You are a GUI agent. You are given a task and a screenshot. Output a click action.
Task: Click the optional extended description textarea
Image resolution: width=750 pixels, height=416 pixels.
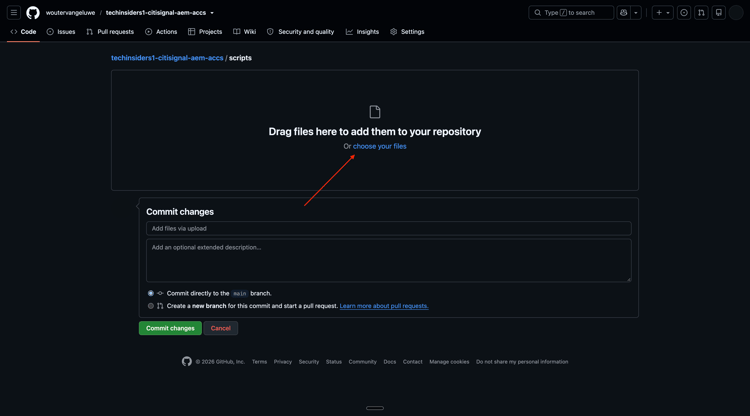point(388,261)
